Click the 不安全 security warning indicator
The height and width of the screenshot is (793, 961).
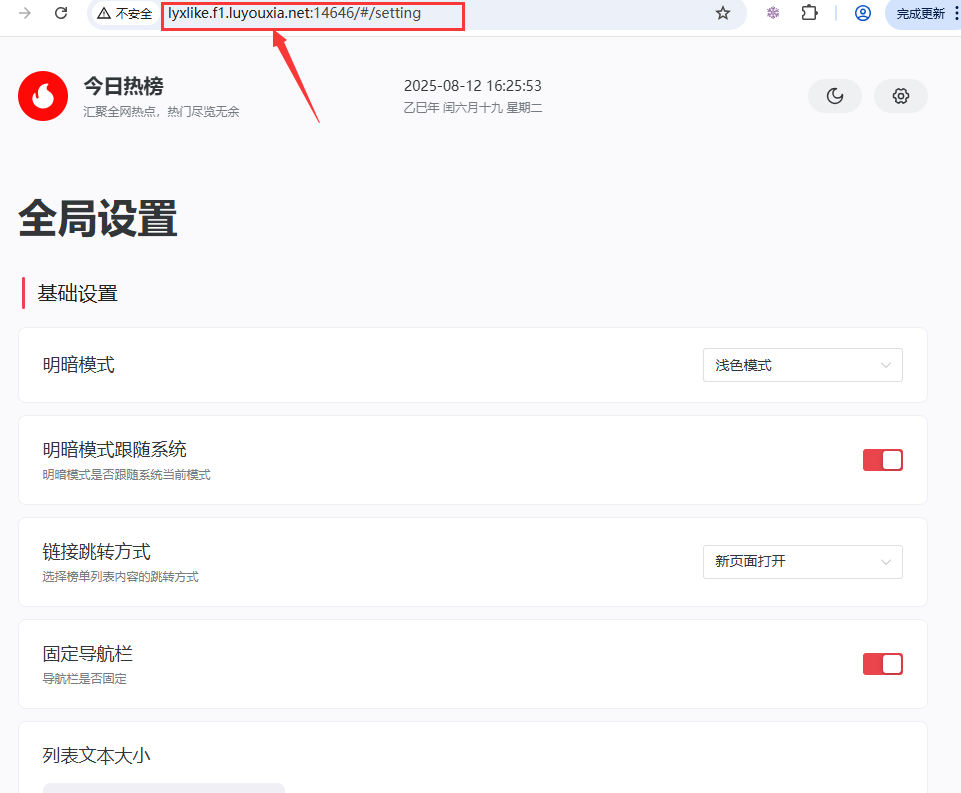point(125,13)
